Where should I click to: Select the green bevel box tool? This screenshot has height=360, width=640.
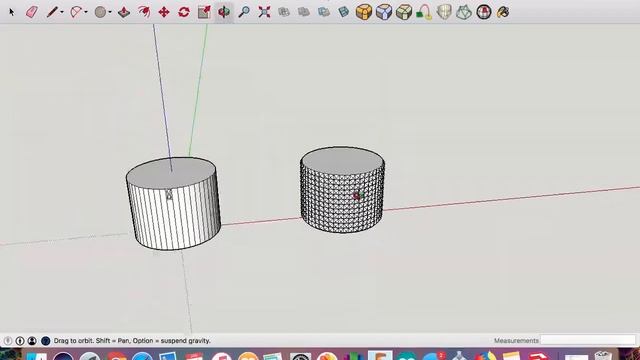[404, 12]
